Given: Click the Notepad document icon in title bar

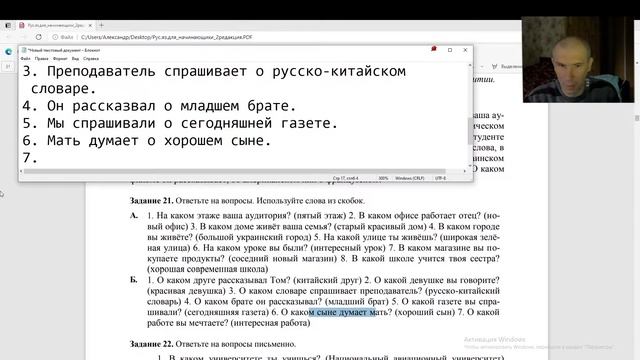Looking at the screenshot, I should coord(24,50).
